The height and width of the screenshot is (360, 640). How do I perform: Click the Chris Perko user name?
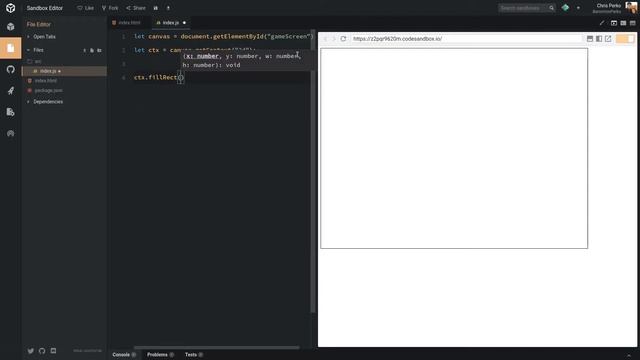(609, 6)
